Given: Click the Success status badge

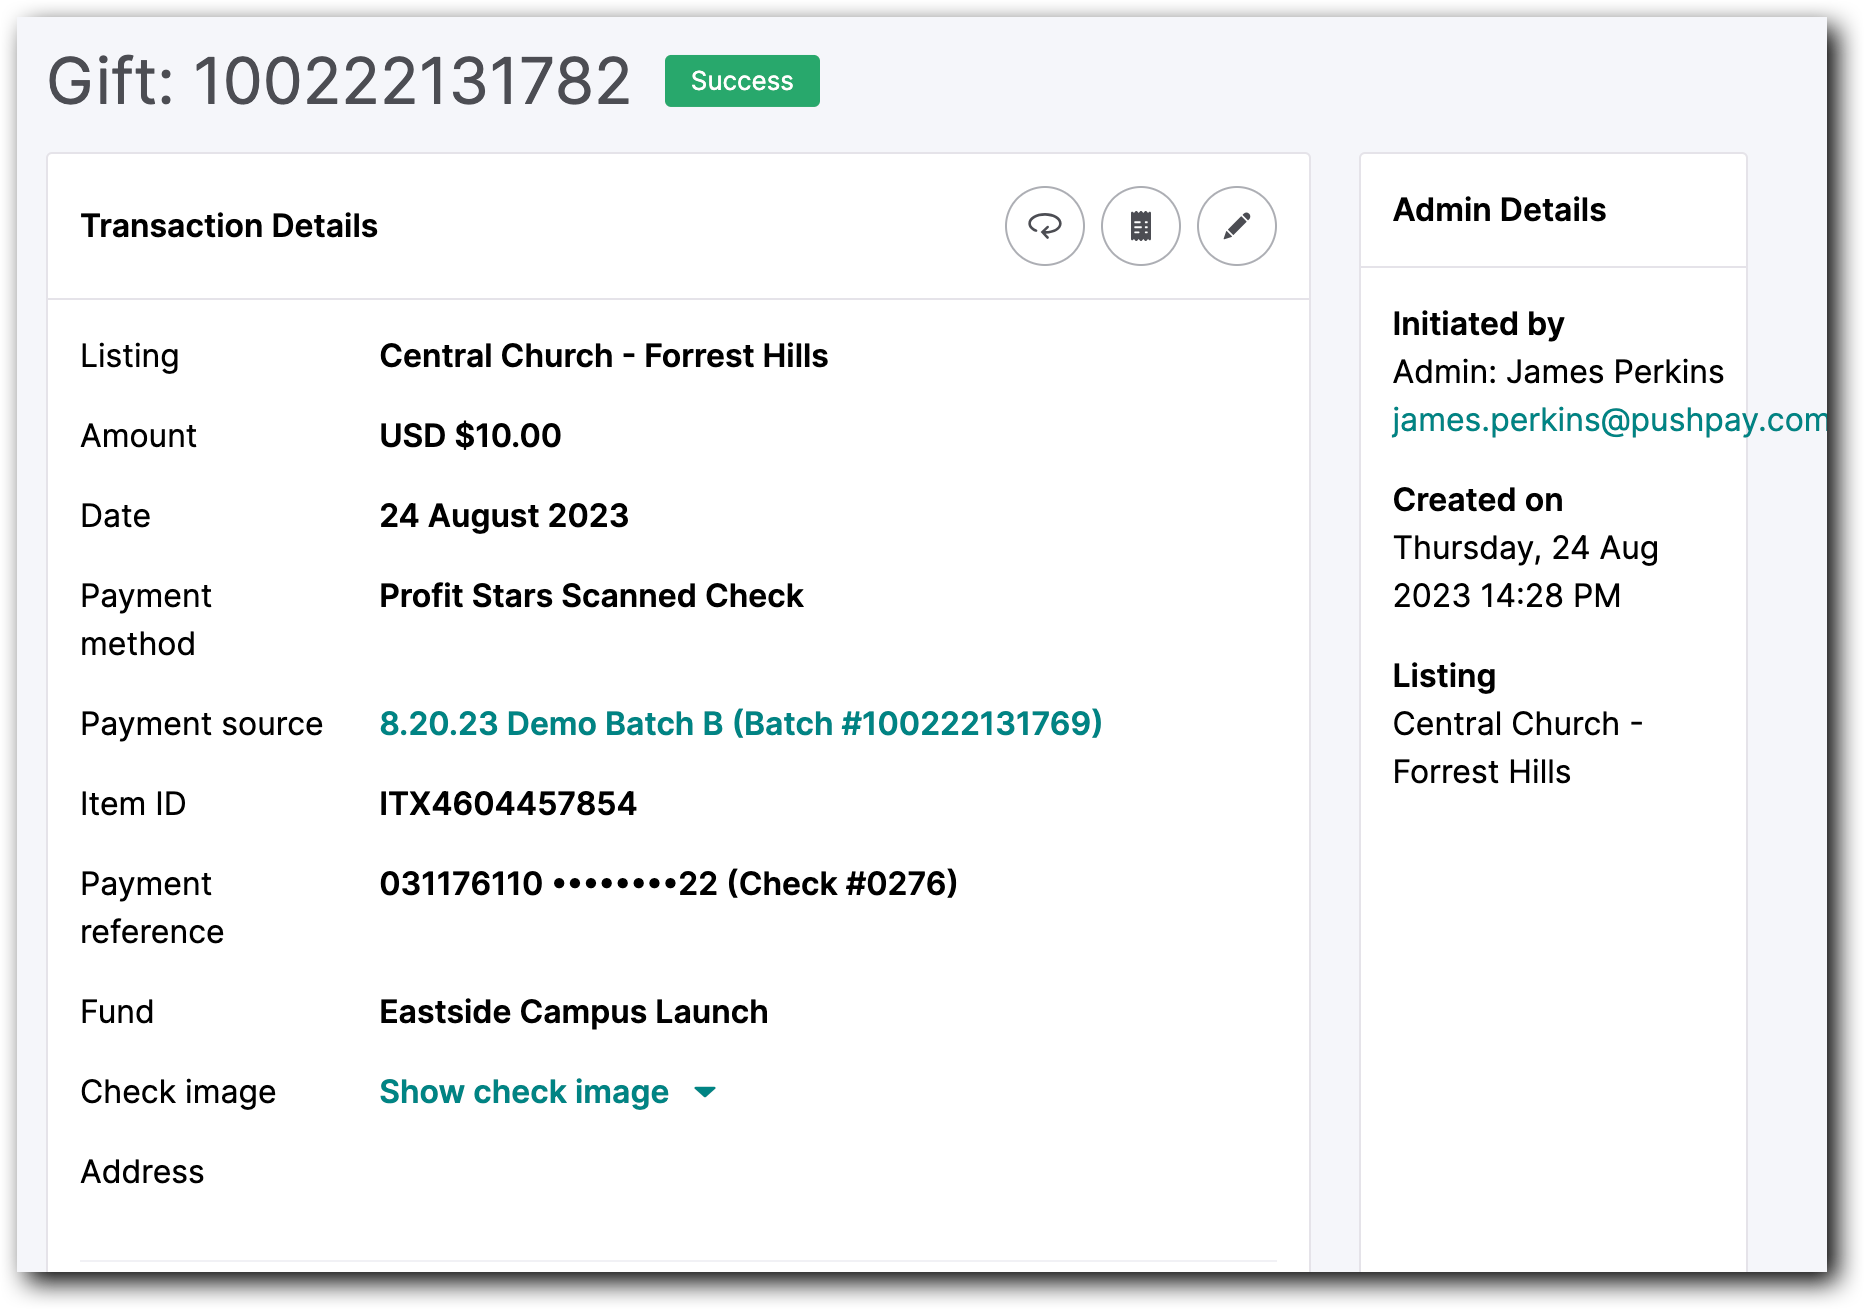Looking at the screenshot, I should [741, 81].
